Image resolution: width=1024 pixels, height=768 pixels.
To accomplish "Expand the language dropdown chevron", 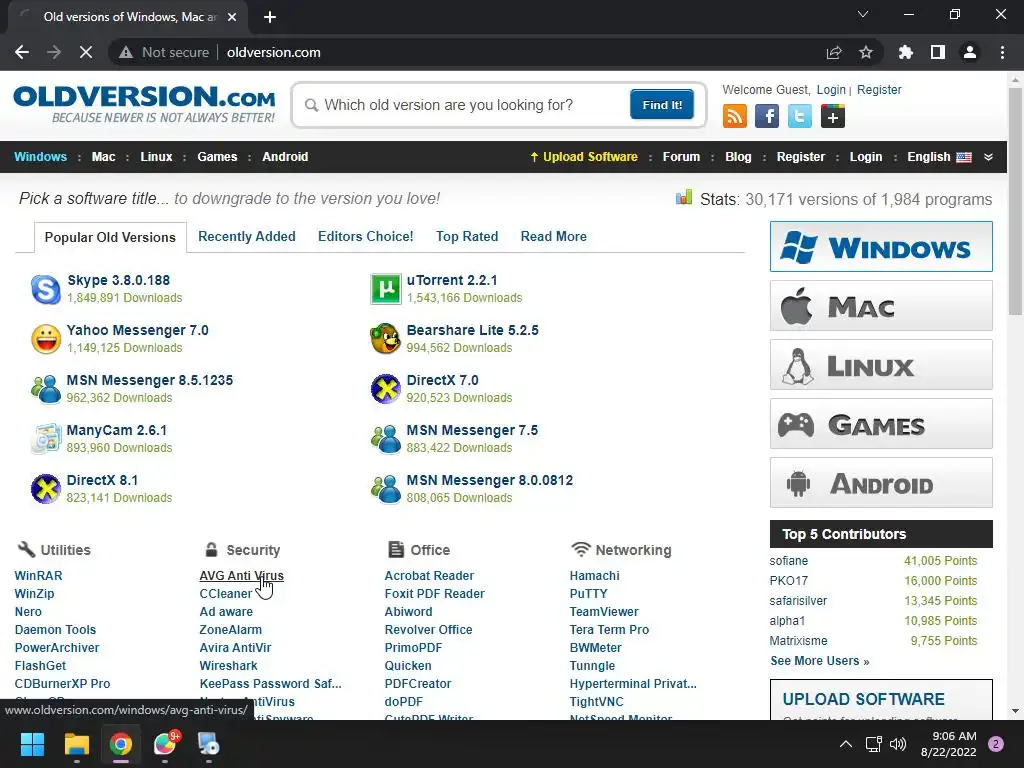I will tap(988, 157).
